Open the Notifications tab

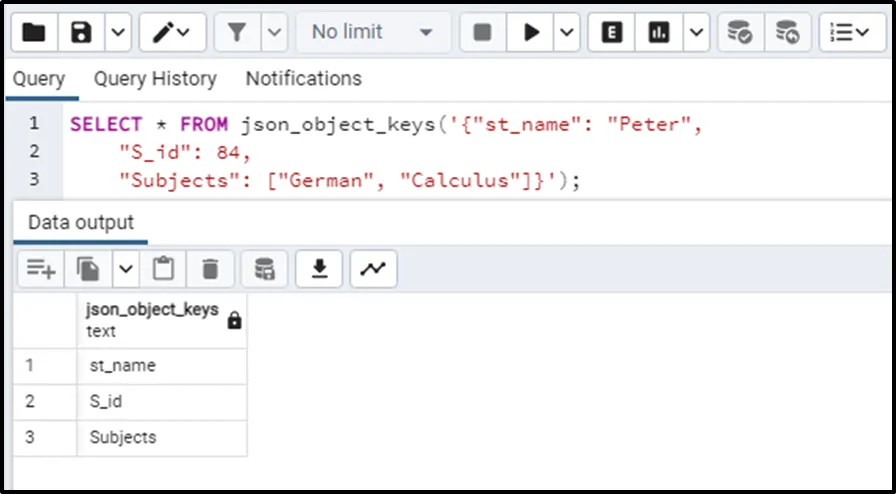(304, 78)
